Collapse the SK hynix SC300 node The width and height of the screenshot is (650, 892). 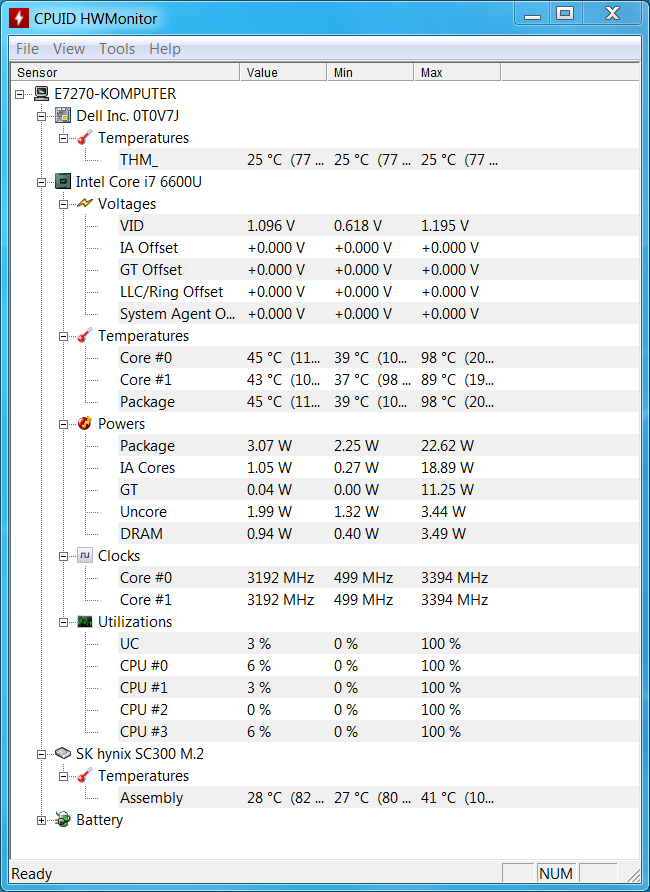pyautogui.click(x=42, y=754)
